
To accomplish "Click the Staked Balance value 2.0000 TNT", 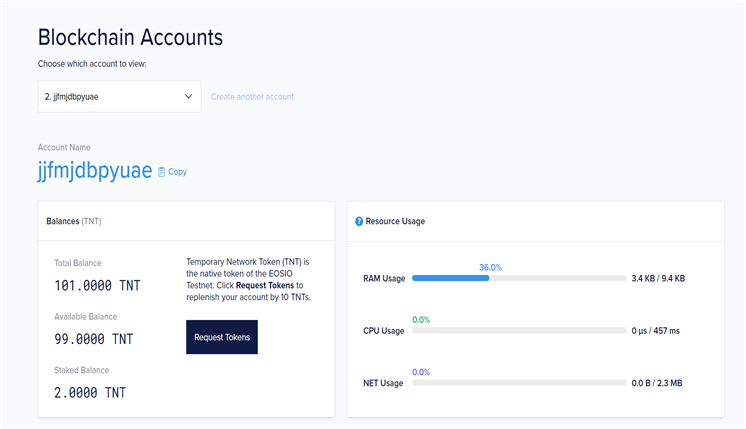I will click(90, 392).
